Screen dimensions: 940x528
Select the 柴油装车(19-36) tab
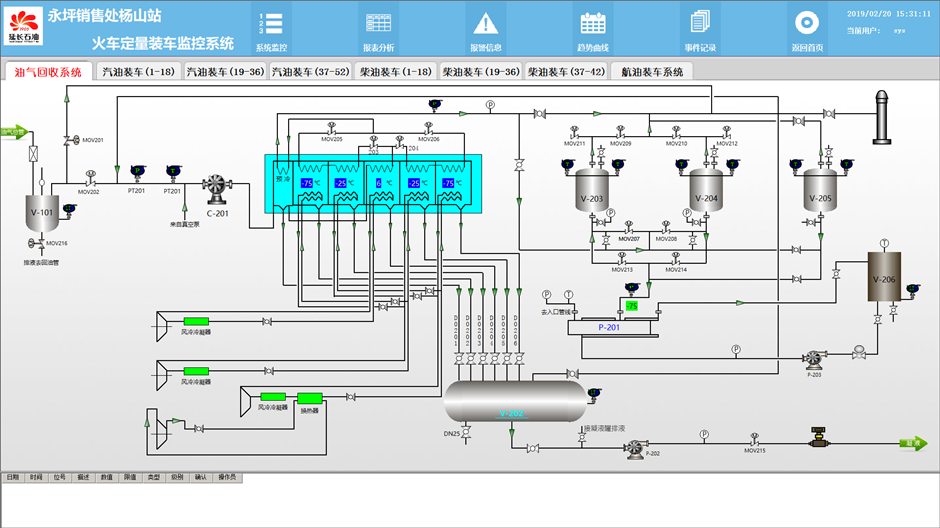pyautogui.click(x=481, y=72)
